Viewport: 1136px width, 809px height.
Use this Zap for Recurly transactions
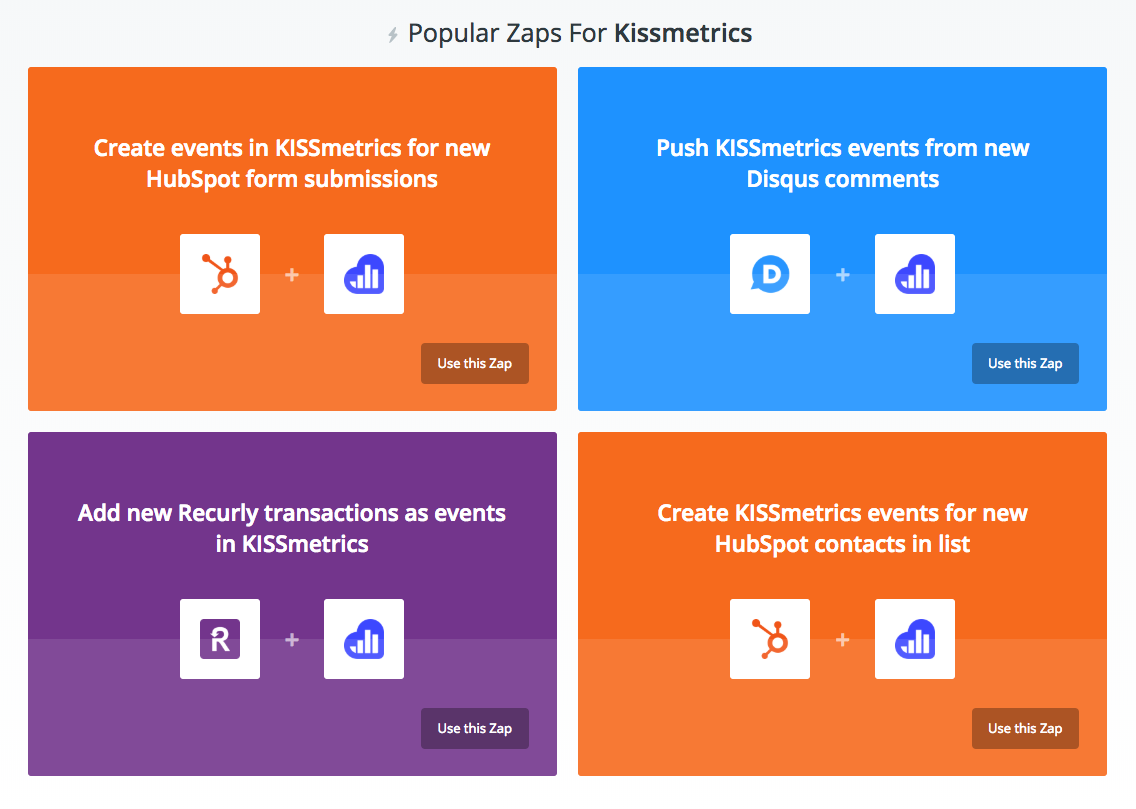coord(475,729)
